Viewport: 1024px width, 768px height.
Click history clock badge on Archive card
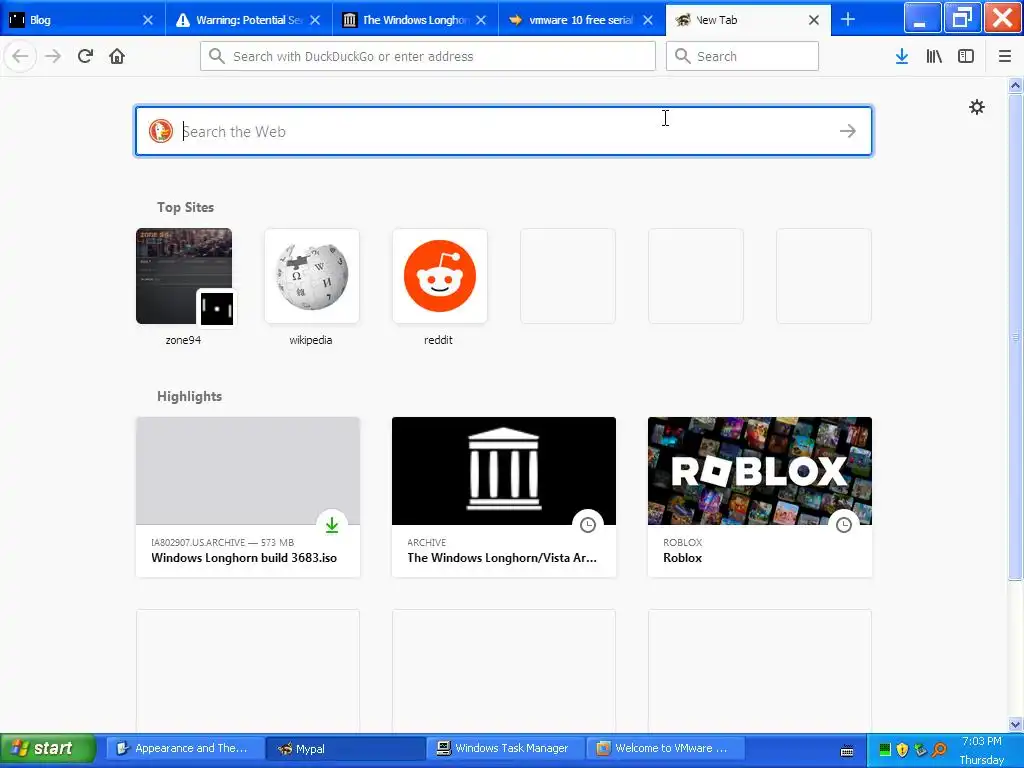click(588, 525)
